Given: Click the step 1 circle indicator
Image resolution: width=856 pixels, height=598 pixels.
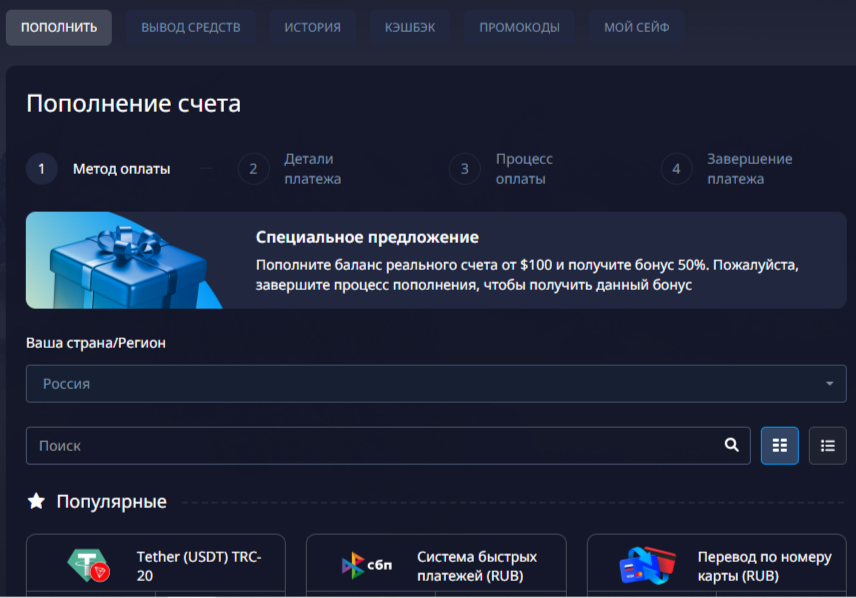Looking at the screenshot, I should 41,169.
